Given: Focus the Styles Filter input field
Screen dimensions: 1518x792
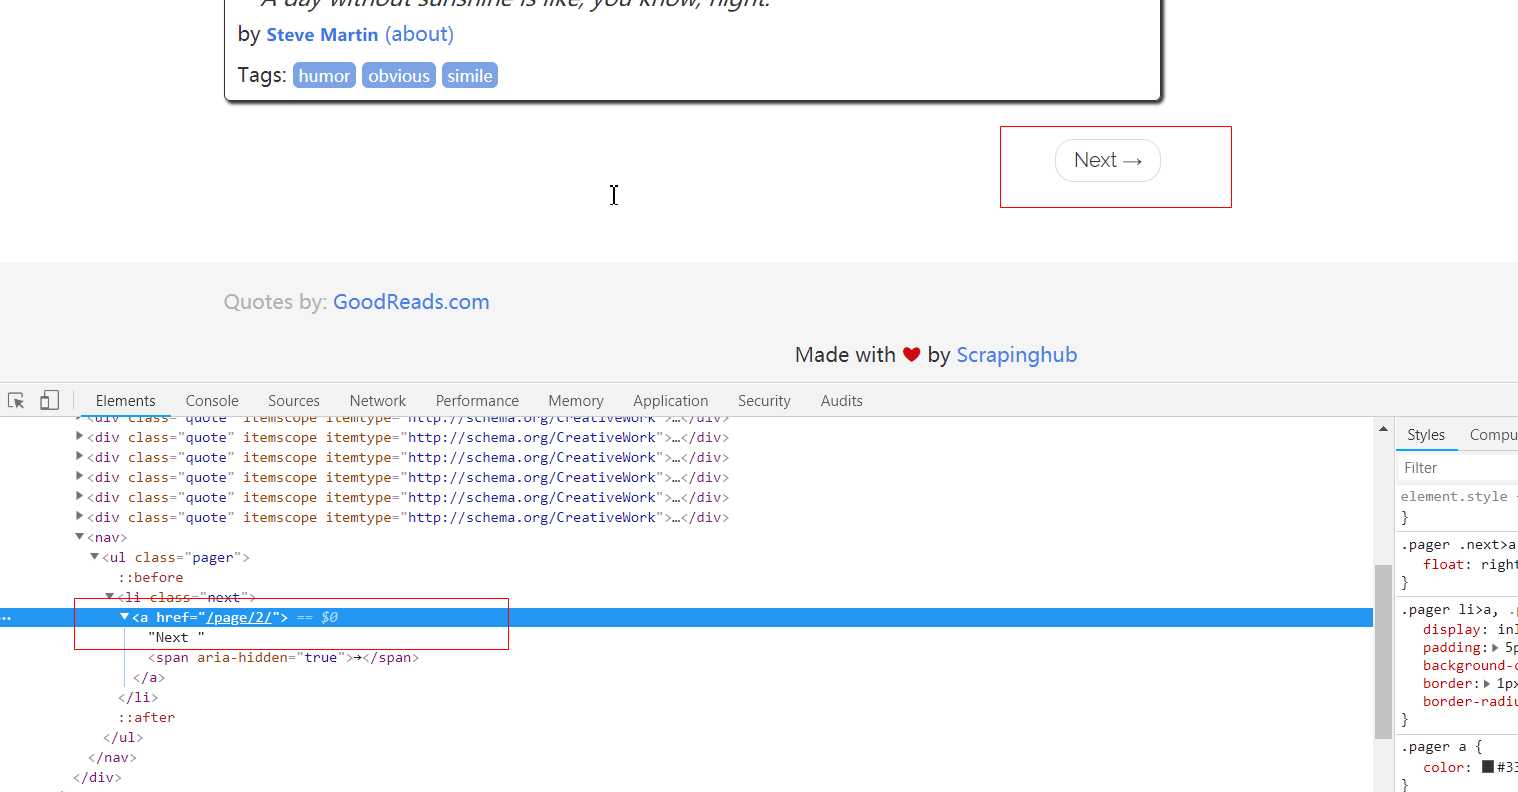Looking at the screenshot, I should tap(1458, 467).
